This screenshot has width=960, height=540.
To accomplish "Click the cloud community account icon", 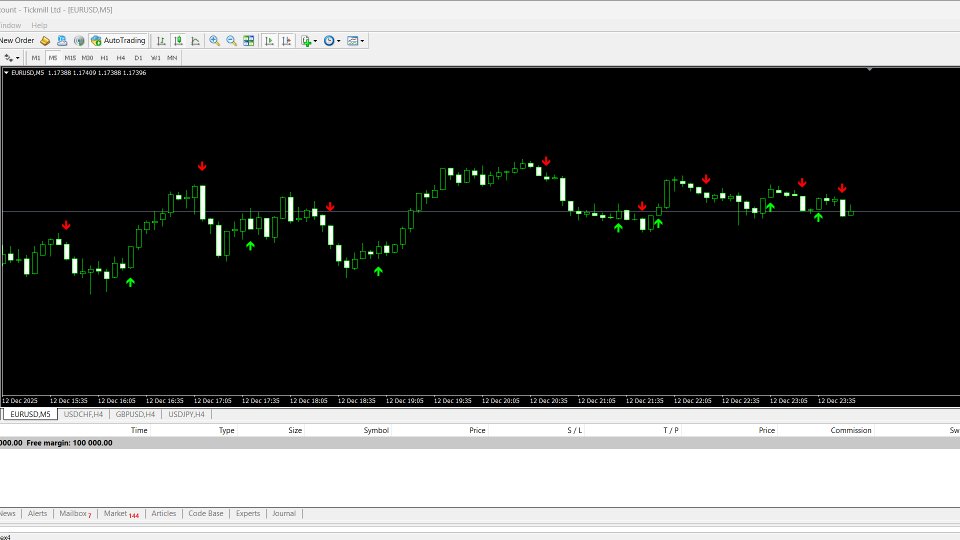I will [62, 40].
